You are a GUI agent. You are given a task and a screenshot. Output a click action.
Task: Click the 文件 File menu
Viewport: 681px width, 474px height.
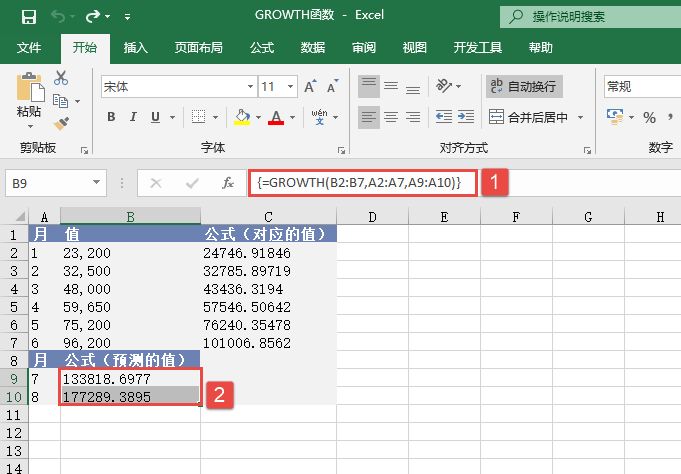pyautogui.click(x=30, y=47)
